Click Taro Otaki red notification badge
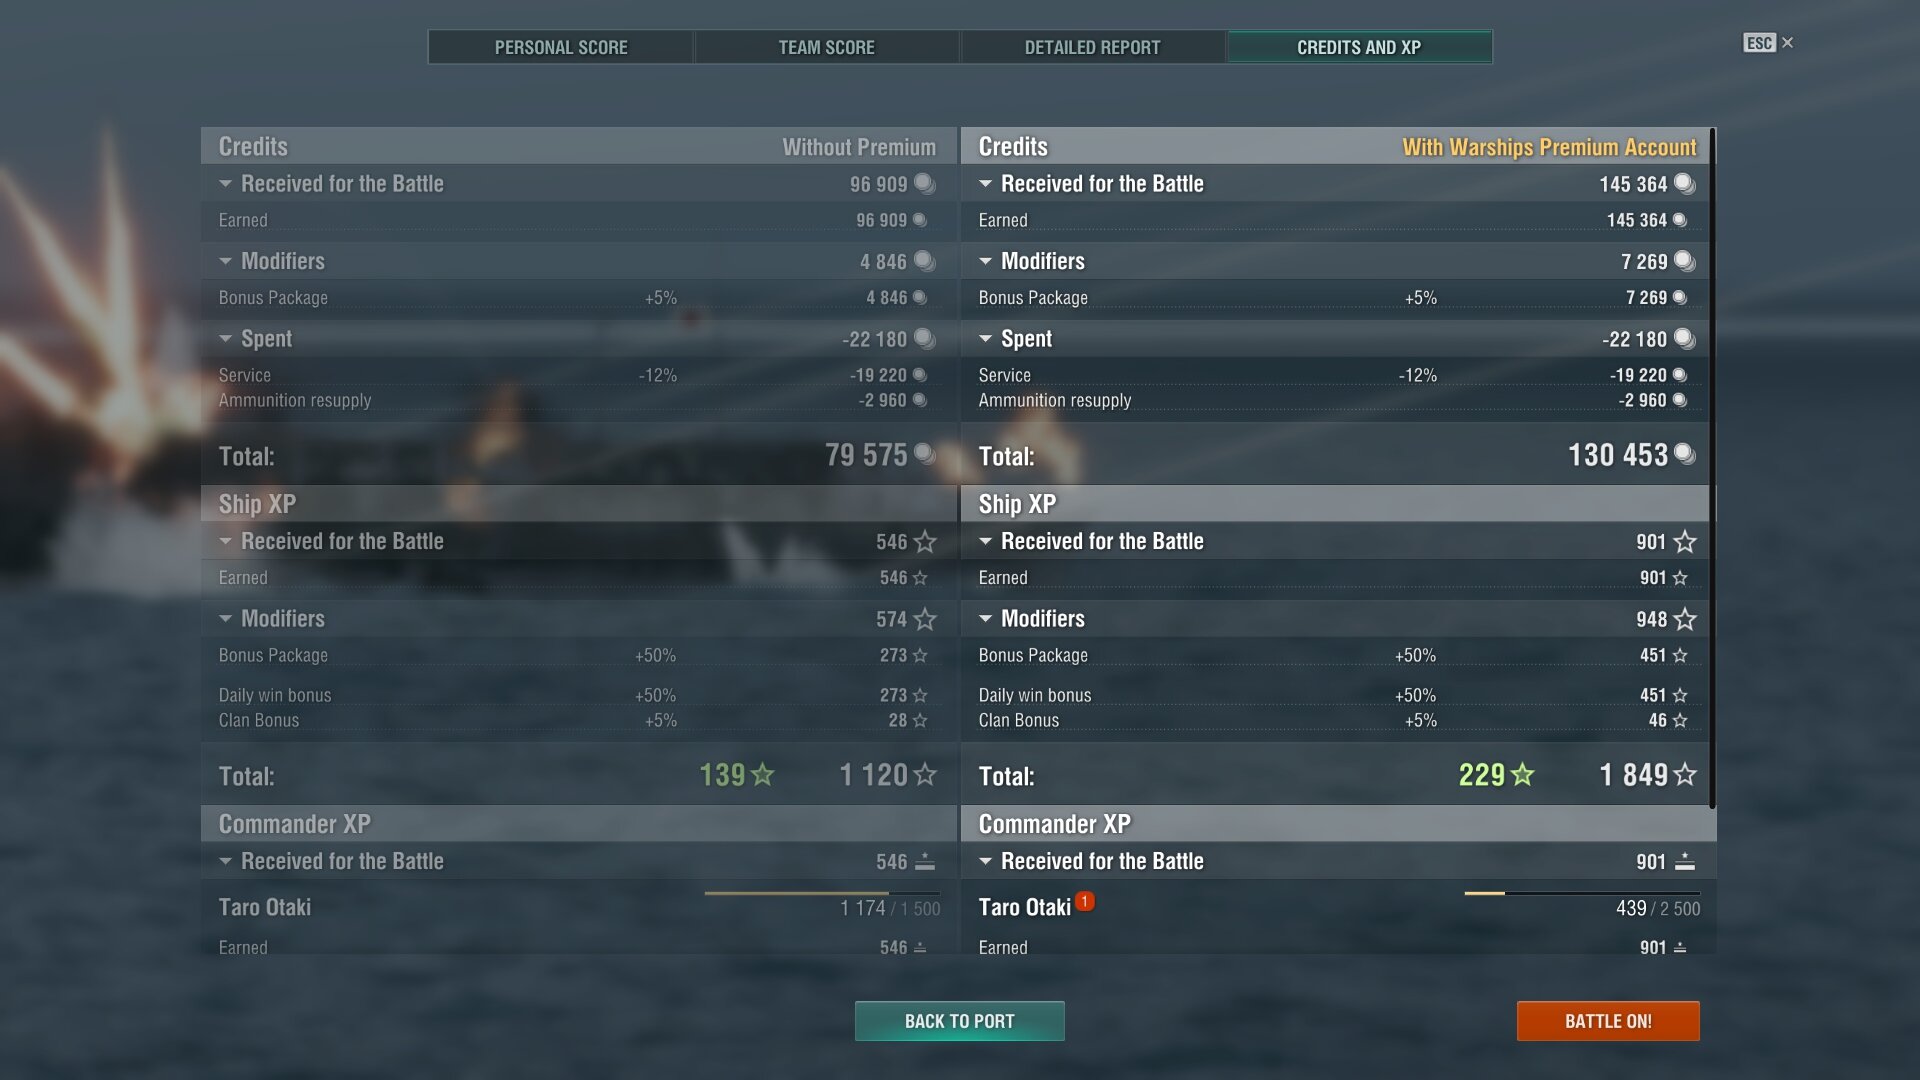This screenshot has height=1080, width=1920. 1085,901
